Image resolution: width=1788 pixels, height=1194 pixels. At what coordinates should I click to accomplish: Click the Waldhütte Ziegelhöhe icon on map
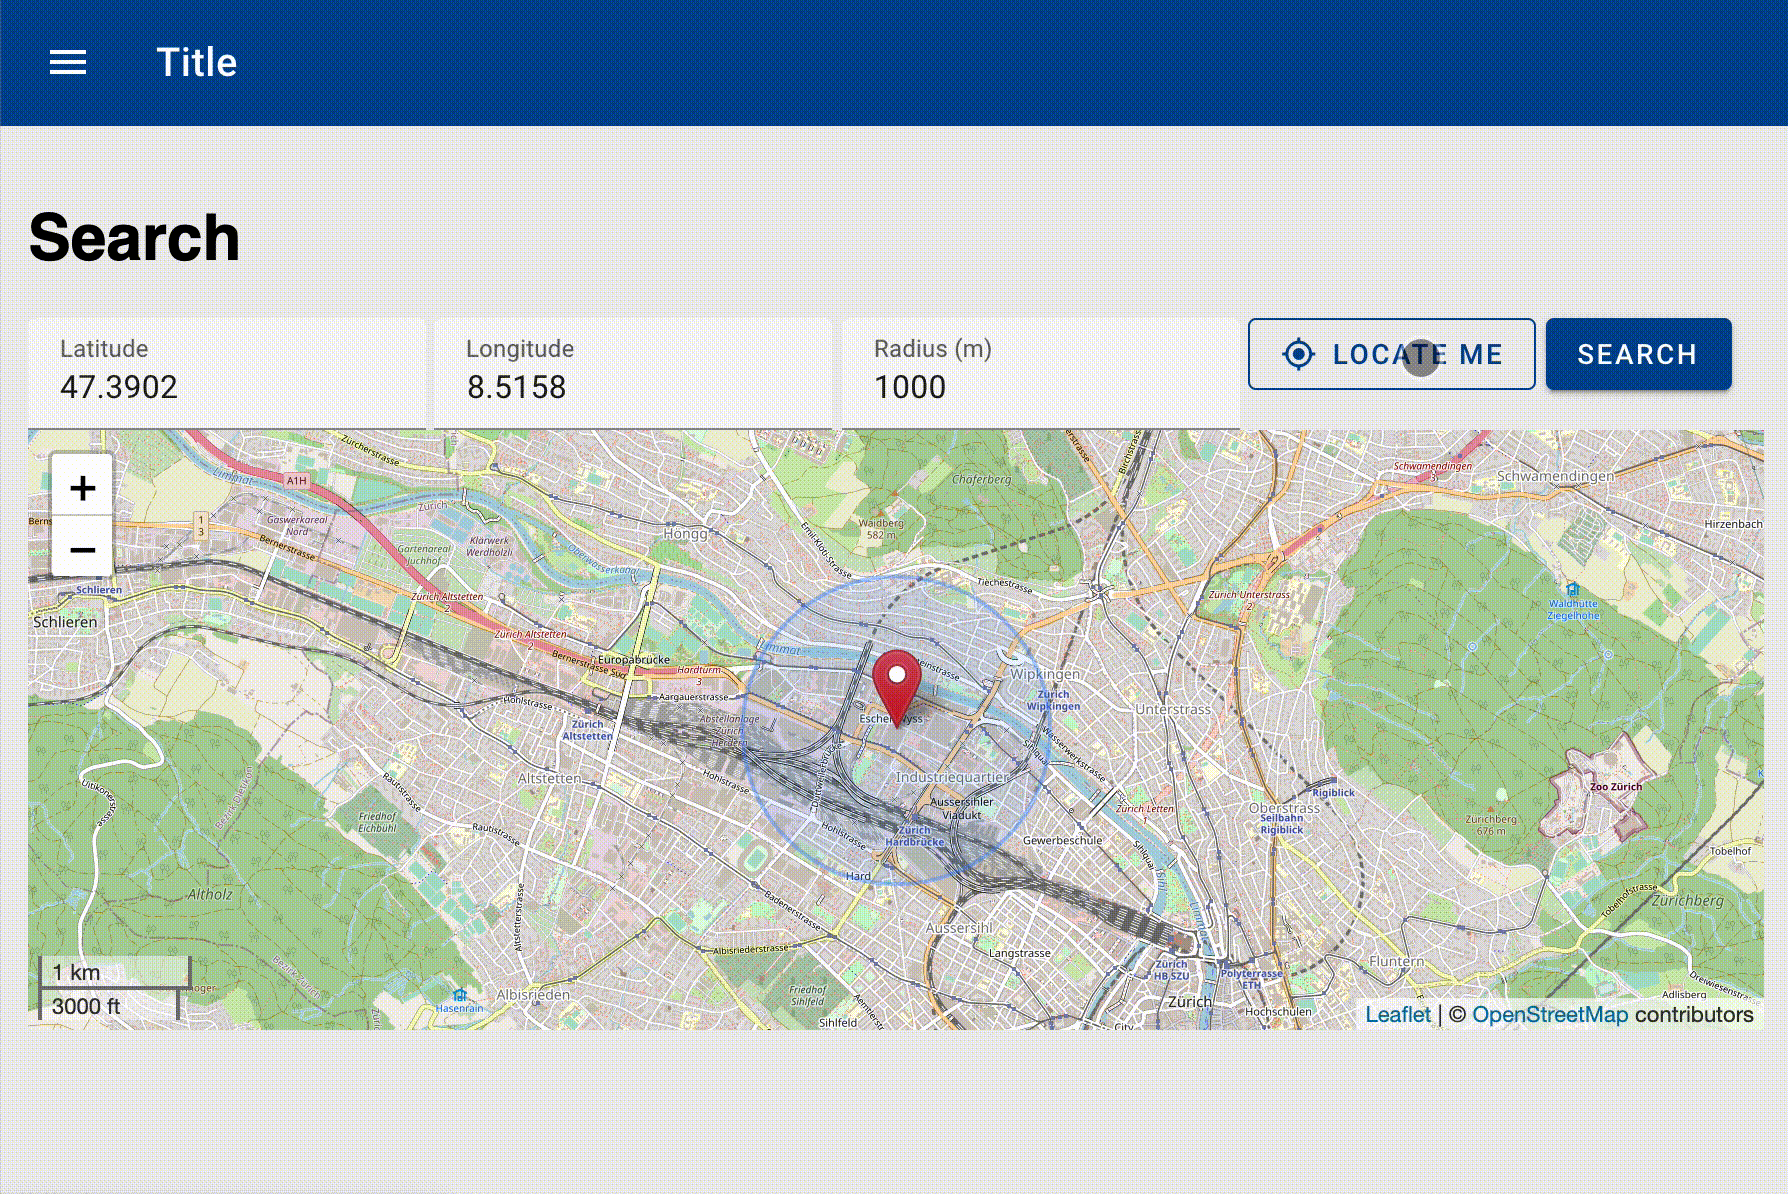coord(1572,589)
